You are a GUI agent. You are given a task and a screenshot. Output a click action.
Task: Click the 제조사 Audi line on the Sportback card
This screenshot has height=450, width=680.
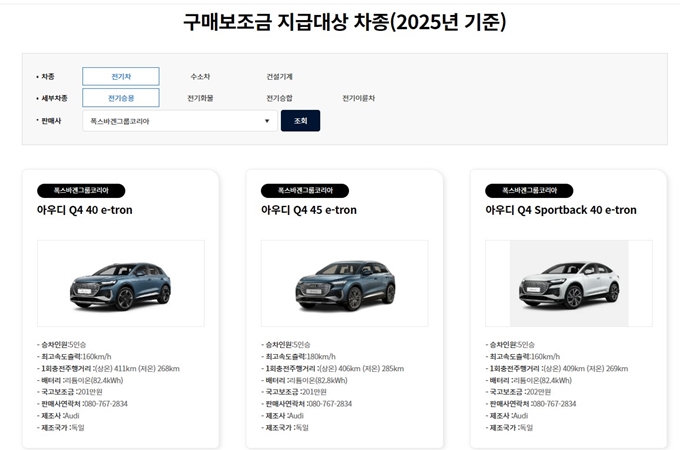pyautogui.click(x=507, y=415)
